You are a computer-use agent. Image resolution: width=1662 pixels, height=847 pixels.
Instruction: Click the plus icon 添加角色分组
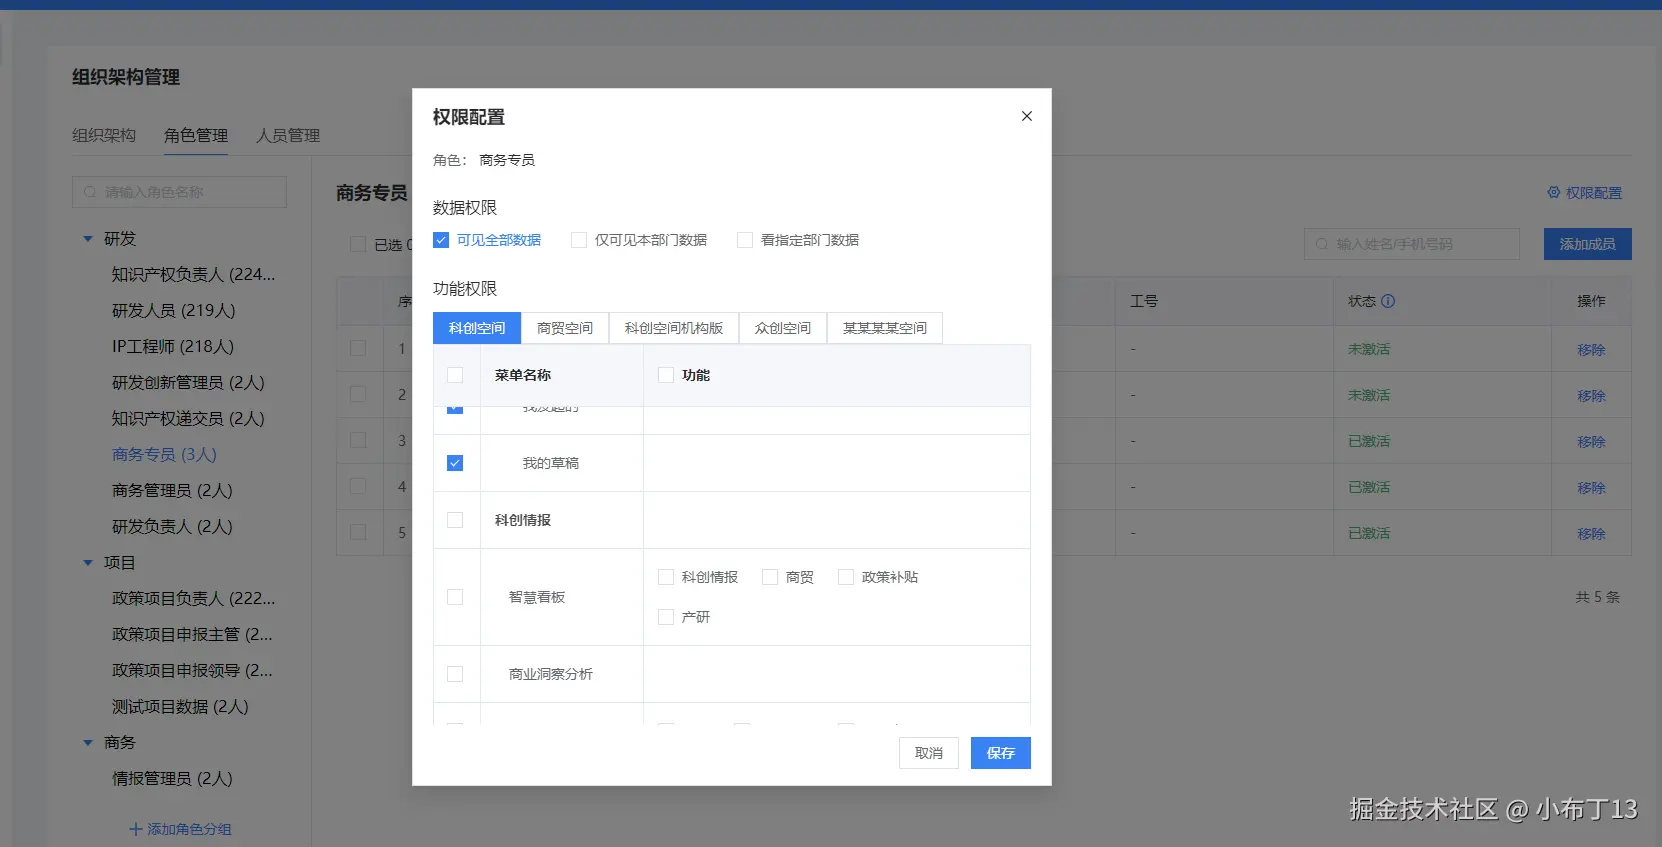pos(136,829)
